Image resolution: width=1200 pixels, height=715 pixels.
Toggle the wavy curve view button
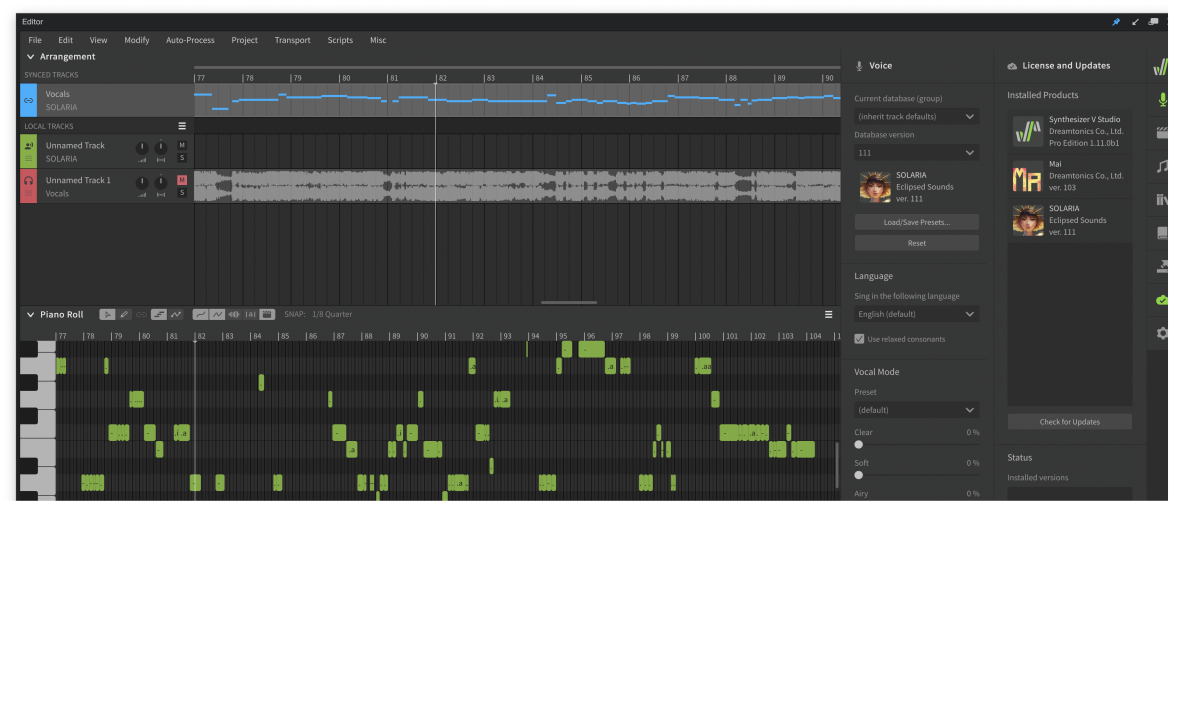(217, 314)
